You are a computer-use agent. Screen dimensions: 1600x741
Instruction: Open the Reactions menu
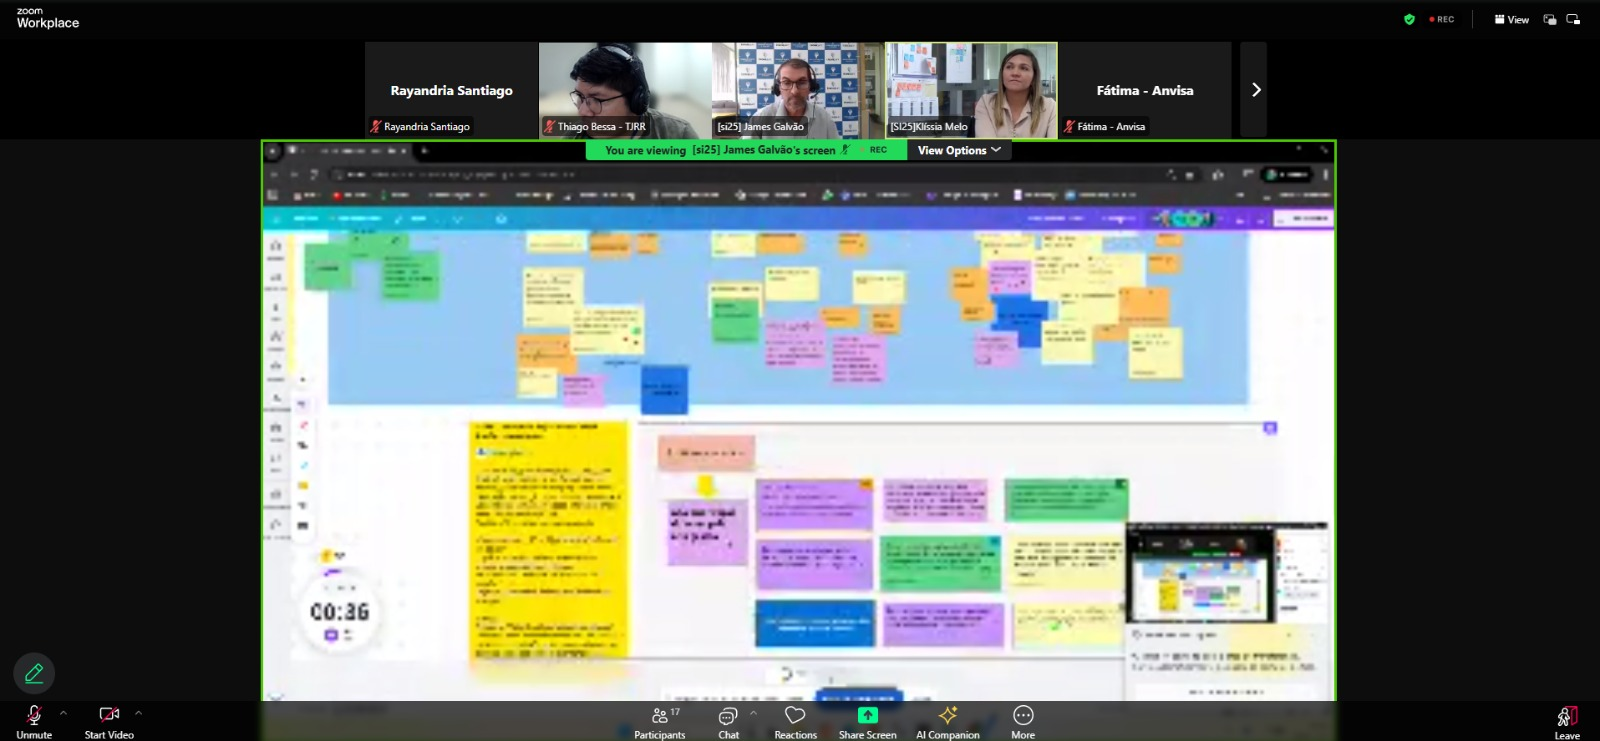[795, 720]
